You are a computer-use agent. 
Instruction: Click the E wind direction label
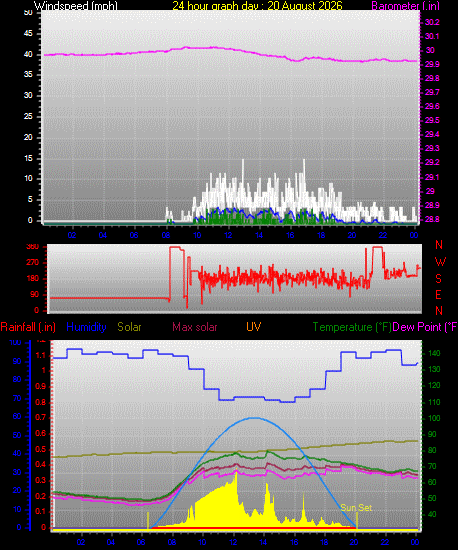tap(438, 295)
